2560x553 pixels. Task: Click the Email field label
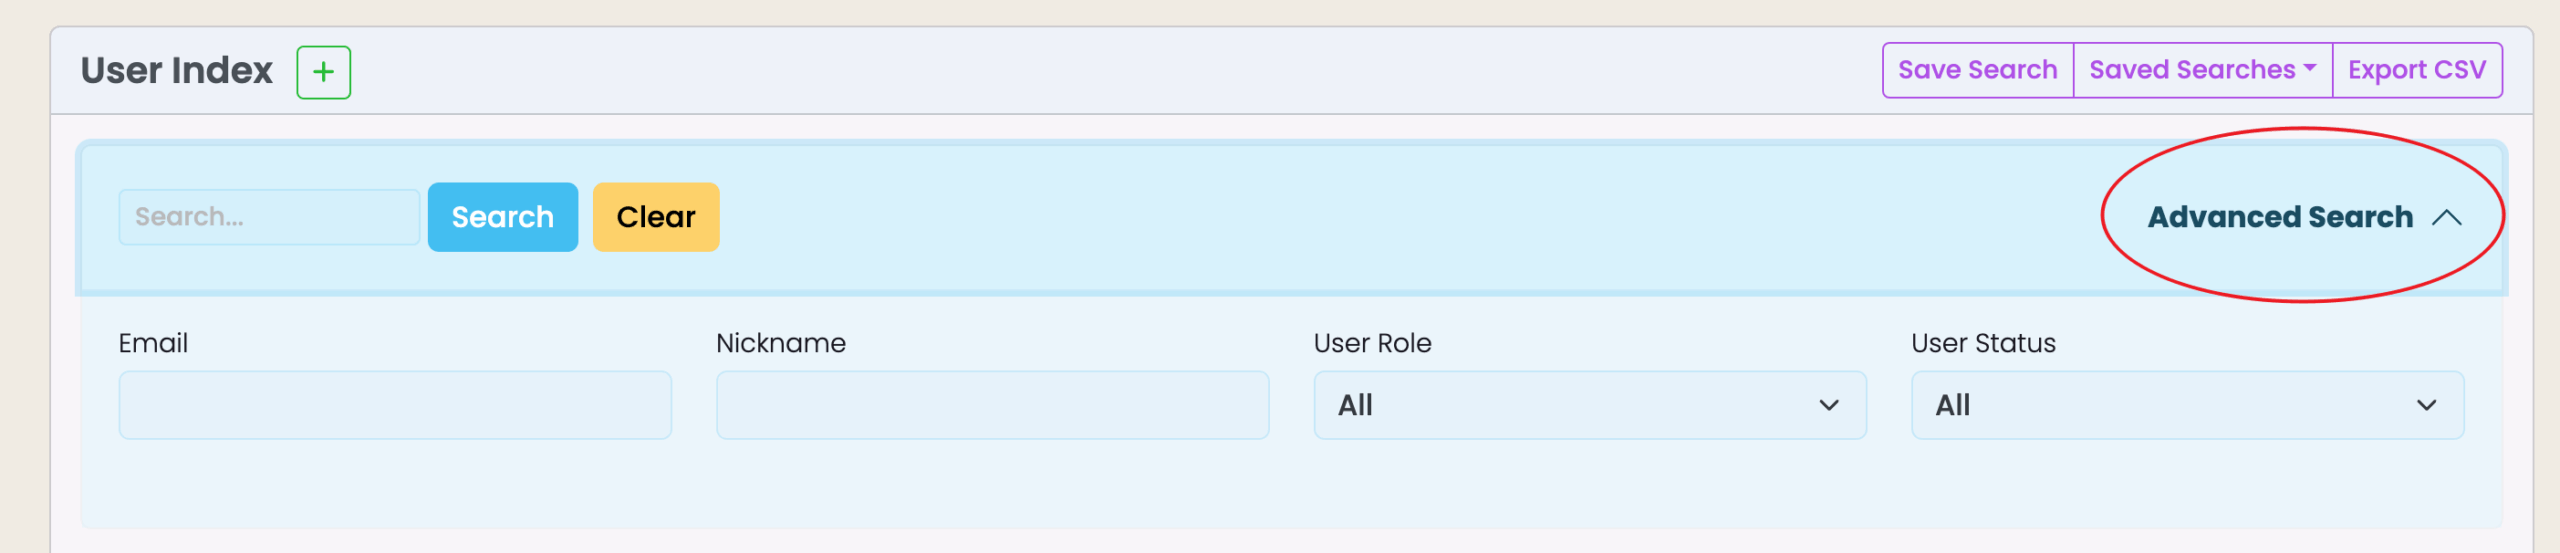click(153, 343)
